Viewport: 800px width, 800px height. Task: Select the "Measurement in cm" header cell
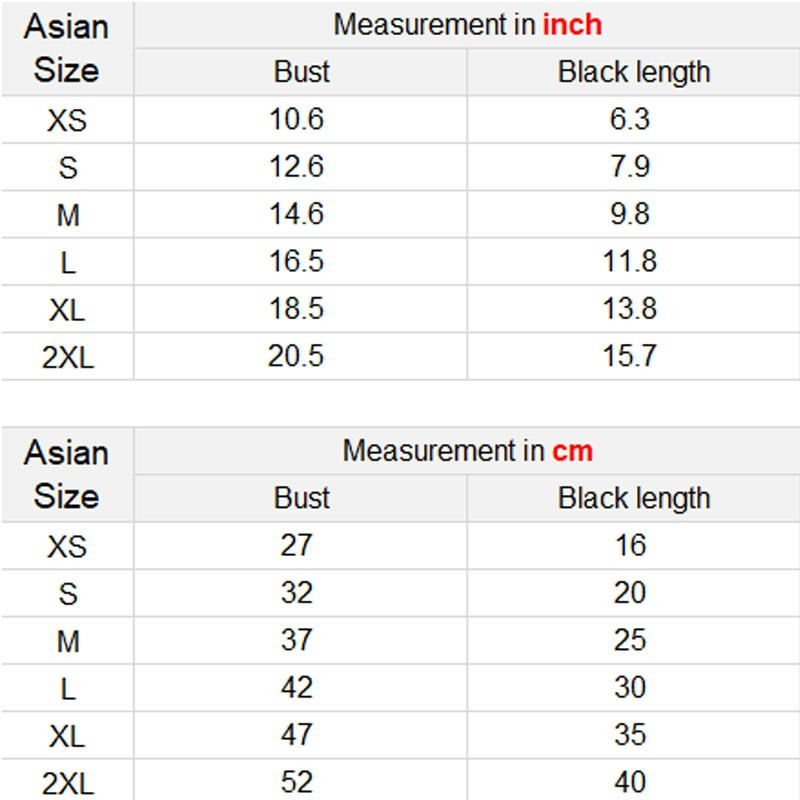coord(467,451)
